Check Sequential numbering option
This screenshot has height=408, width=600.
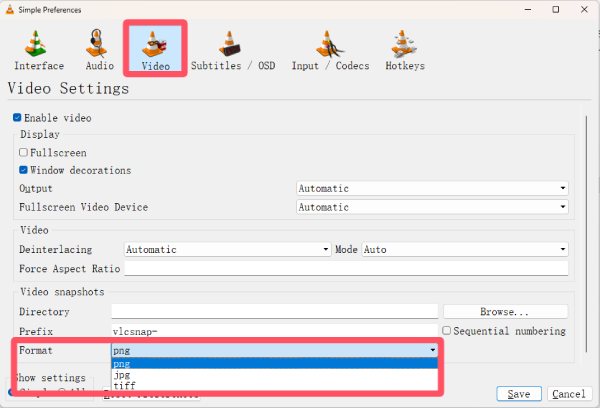pyautogui.click(x=447, y=331)
